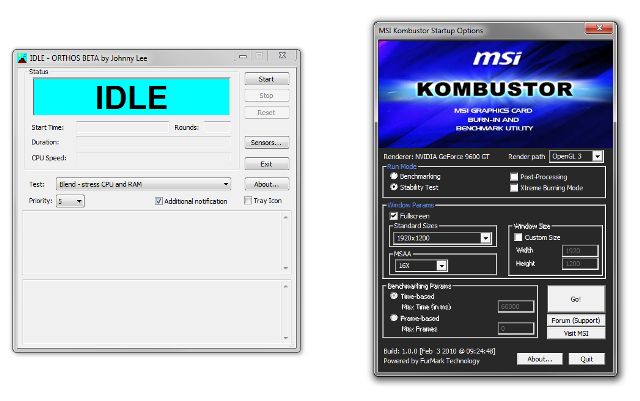Select the Stability Test run mode
This screenshot has height=401, width=640.
coord(393,187)
